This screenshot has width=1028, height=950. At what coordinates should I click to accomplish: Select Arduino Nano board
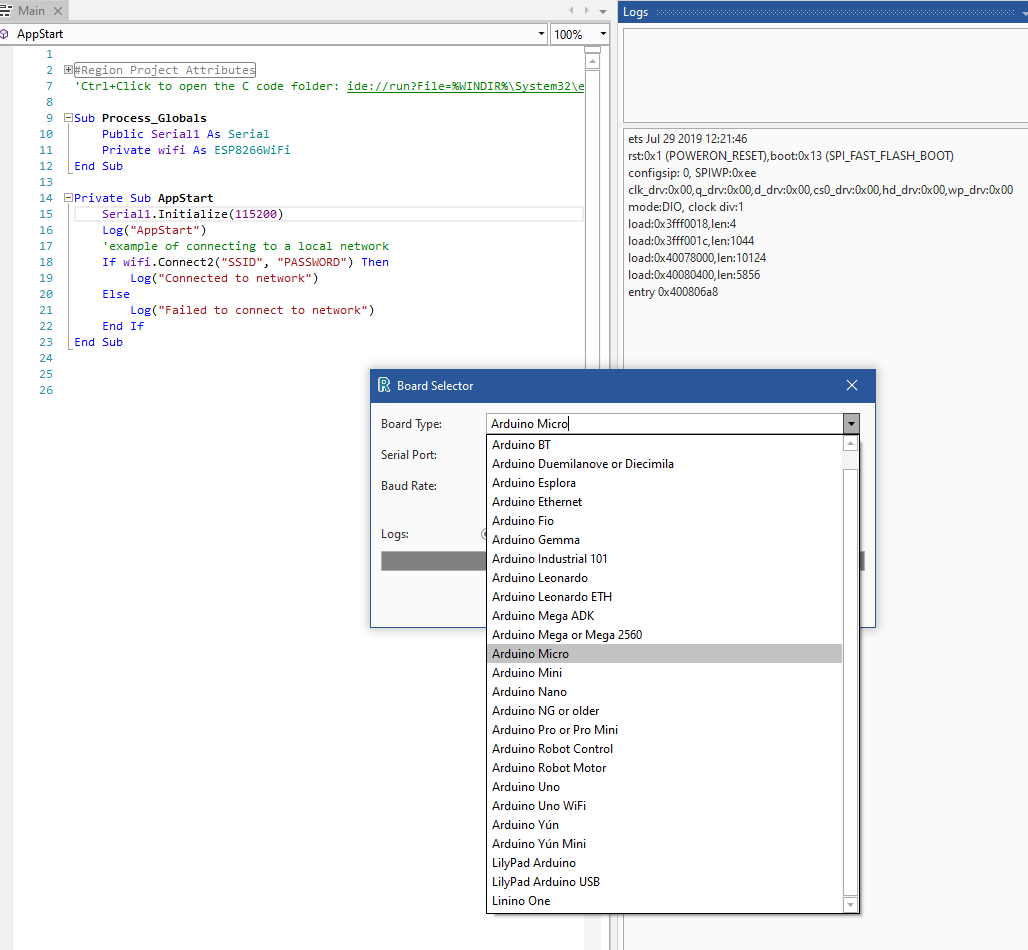coord(665,692)
